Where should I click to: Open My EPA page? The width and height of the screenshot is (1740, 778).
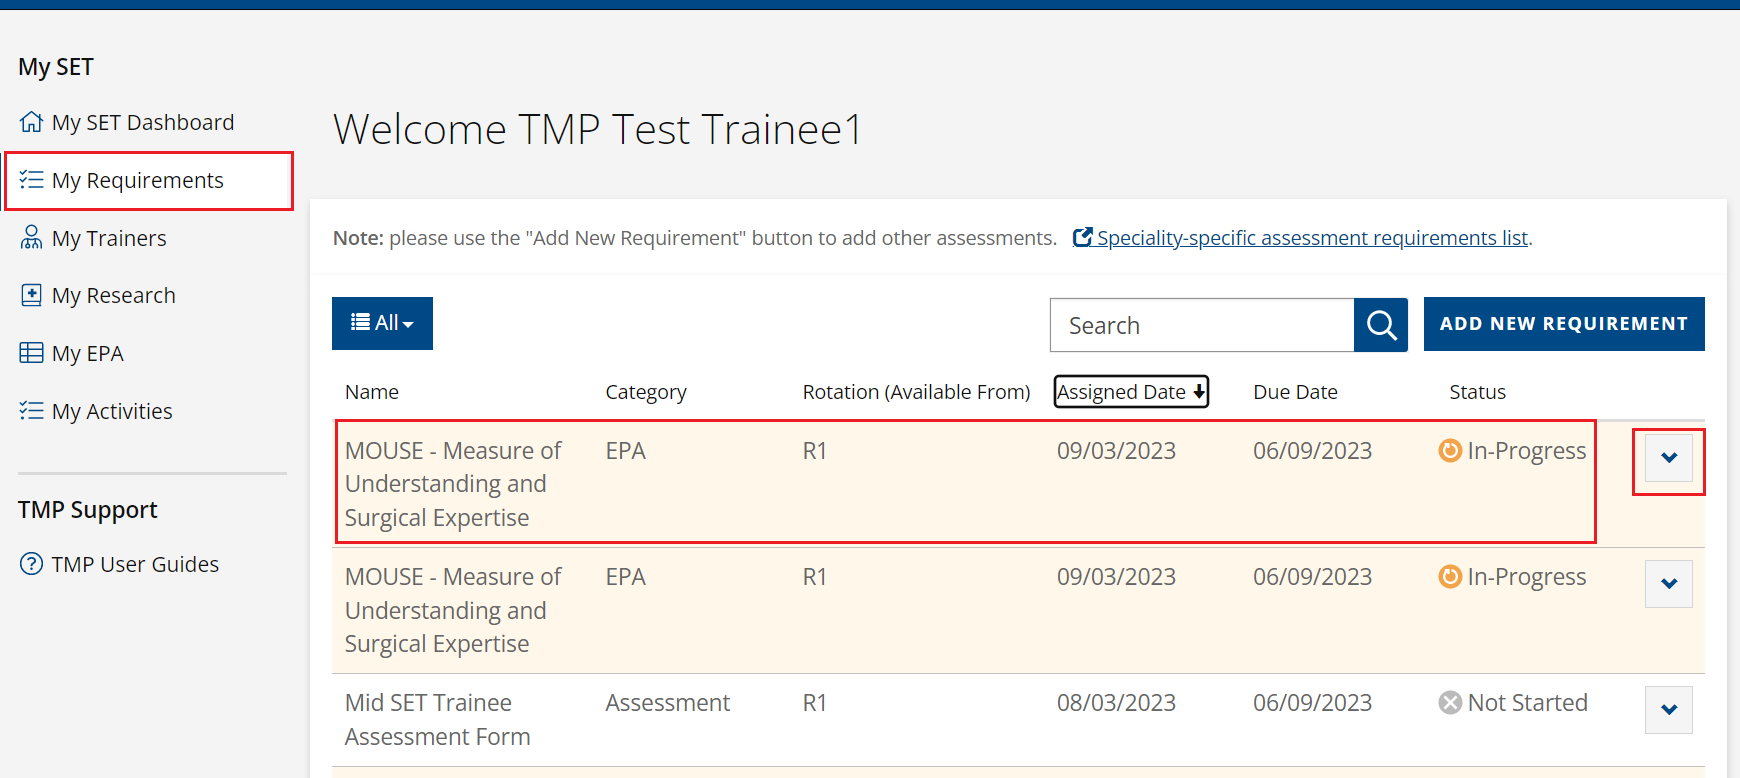pyautogui.click(x=88, y=353)
